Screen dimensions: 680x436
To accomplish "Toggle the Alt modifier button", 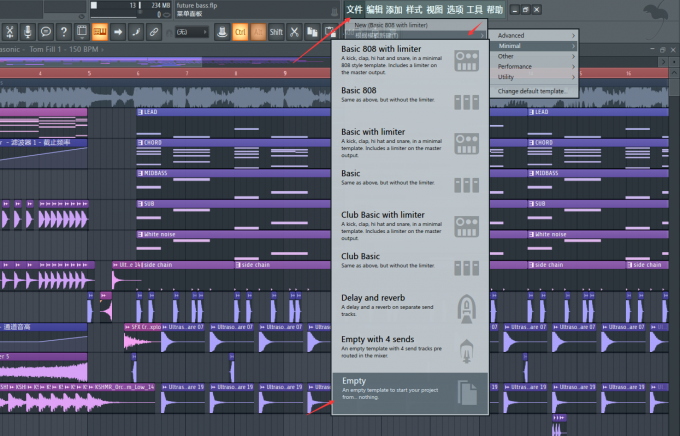I will [x=258, y=32].
